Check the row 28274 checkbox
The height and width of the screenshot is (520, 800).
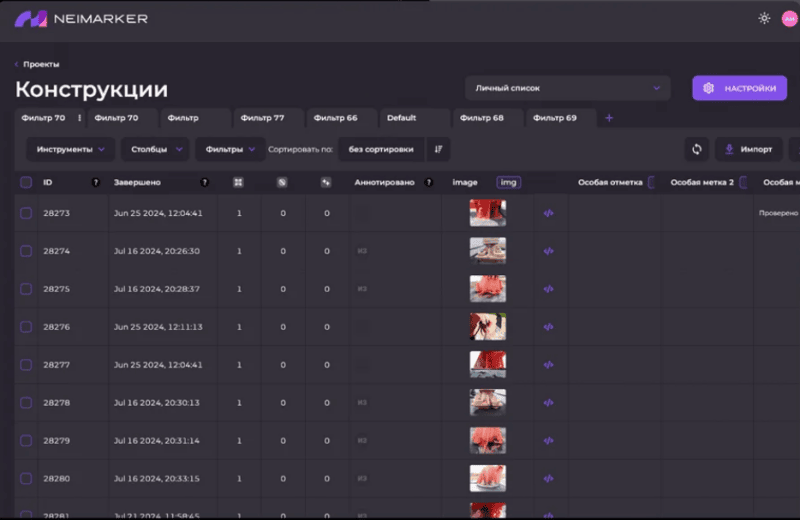[x=26, y=251]
